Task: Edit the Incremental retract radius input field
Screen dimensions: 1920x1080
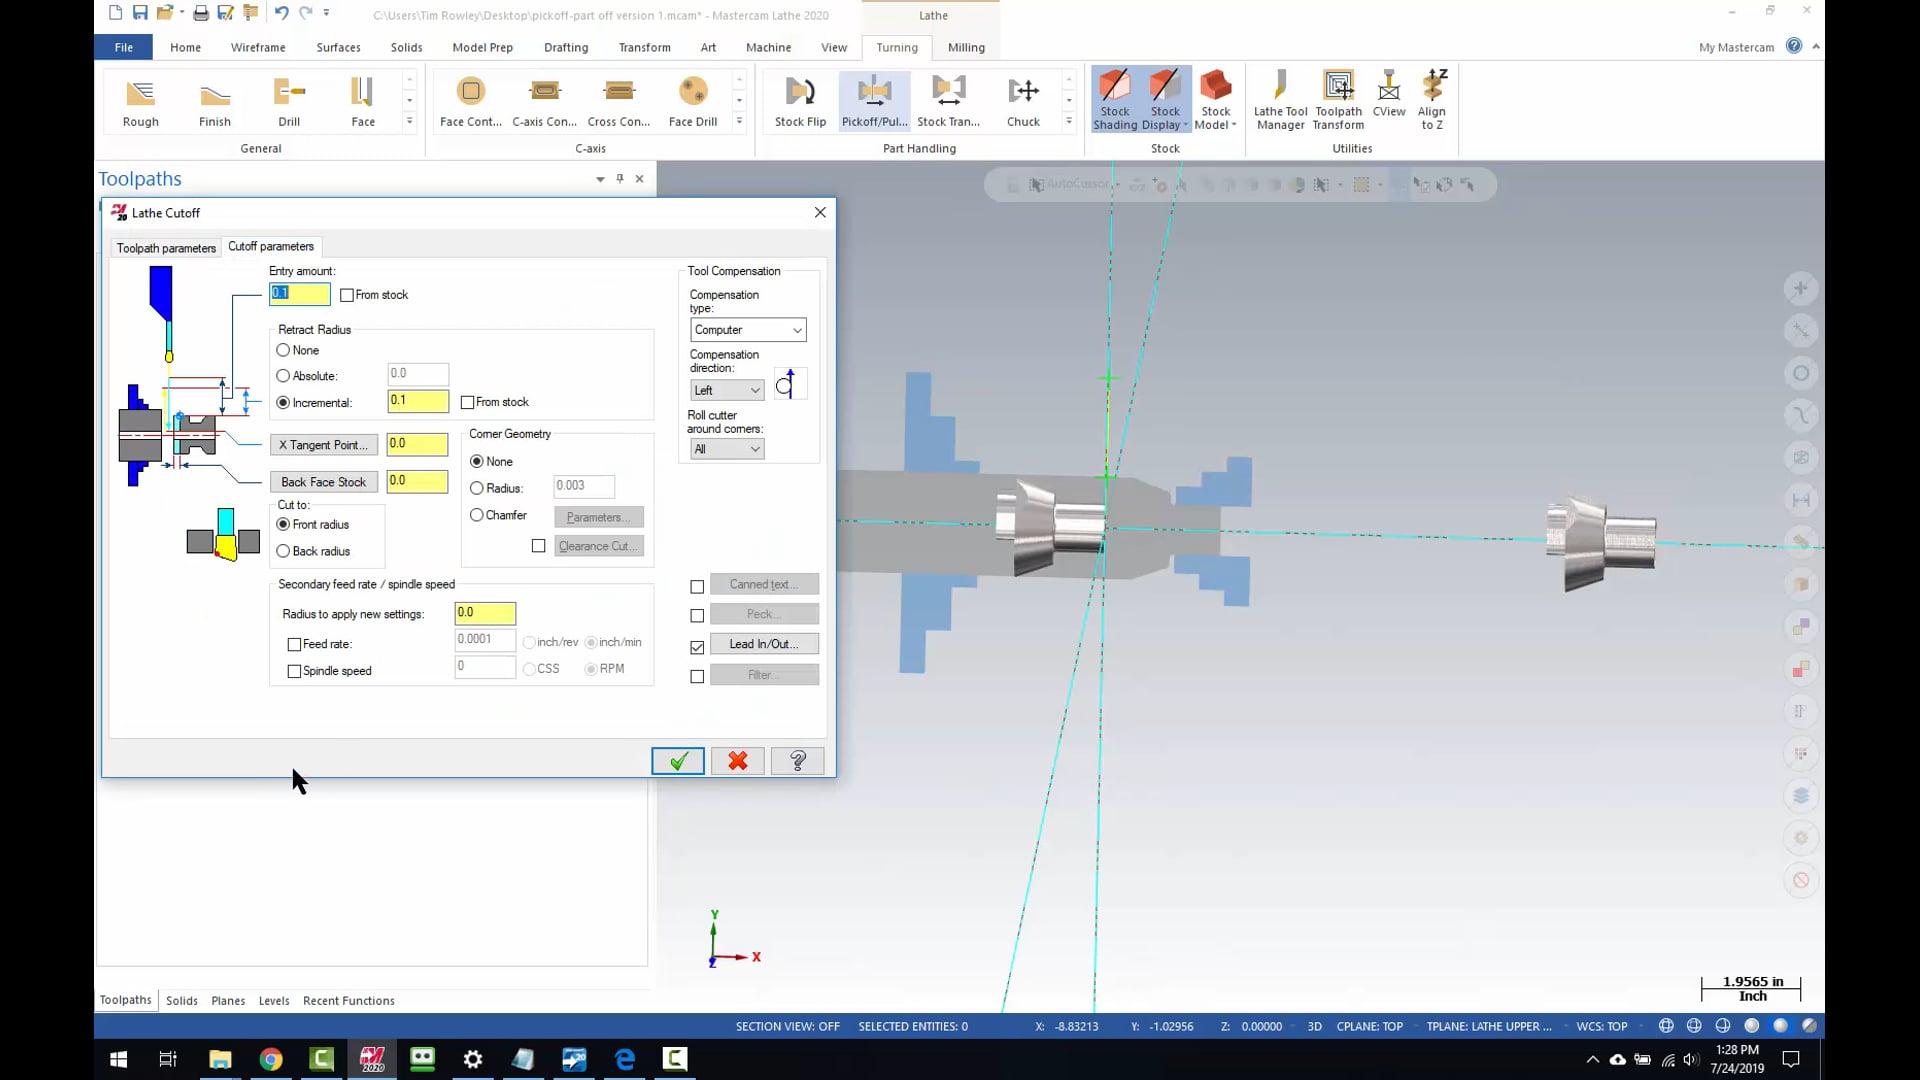Action: click(x=417, y=401)
